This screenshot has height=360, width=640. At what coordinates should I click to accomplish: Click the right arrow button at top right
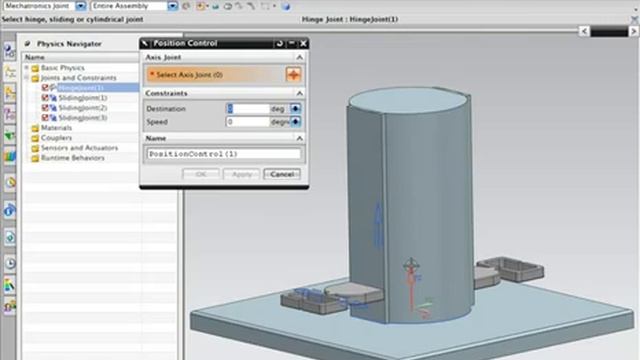point(634,31)
